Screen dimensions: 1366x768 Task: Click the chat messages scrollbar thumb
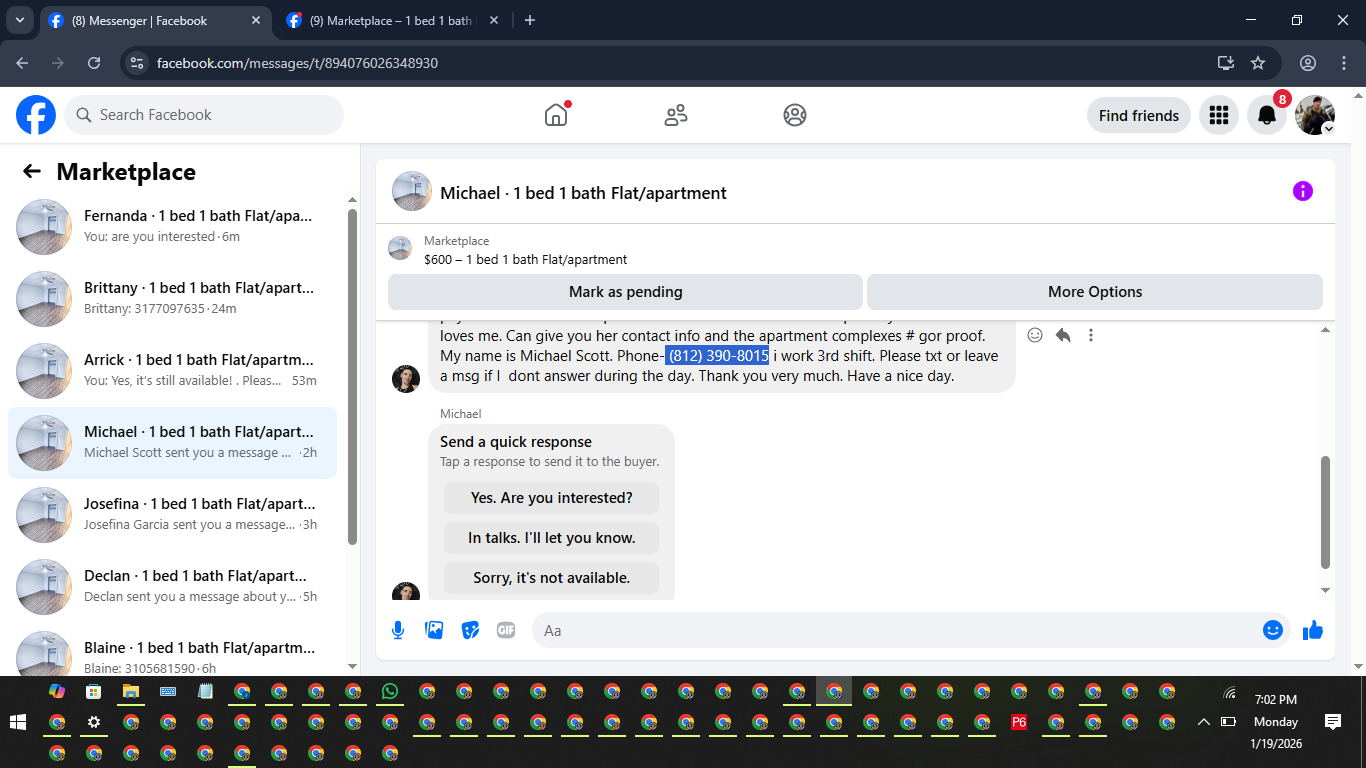[1326, 512]
